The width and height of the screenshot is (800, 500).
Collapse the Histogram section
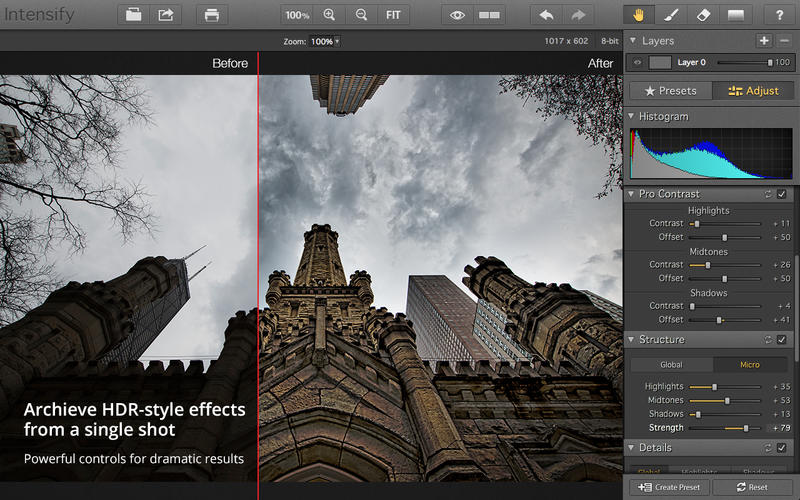[632, 117]
